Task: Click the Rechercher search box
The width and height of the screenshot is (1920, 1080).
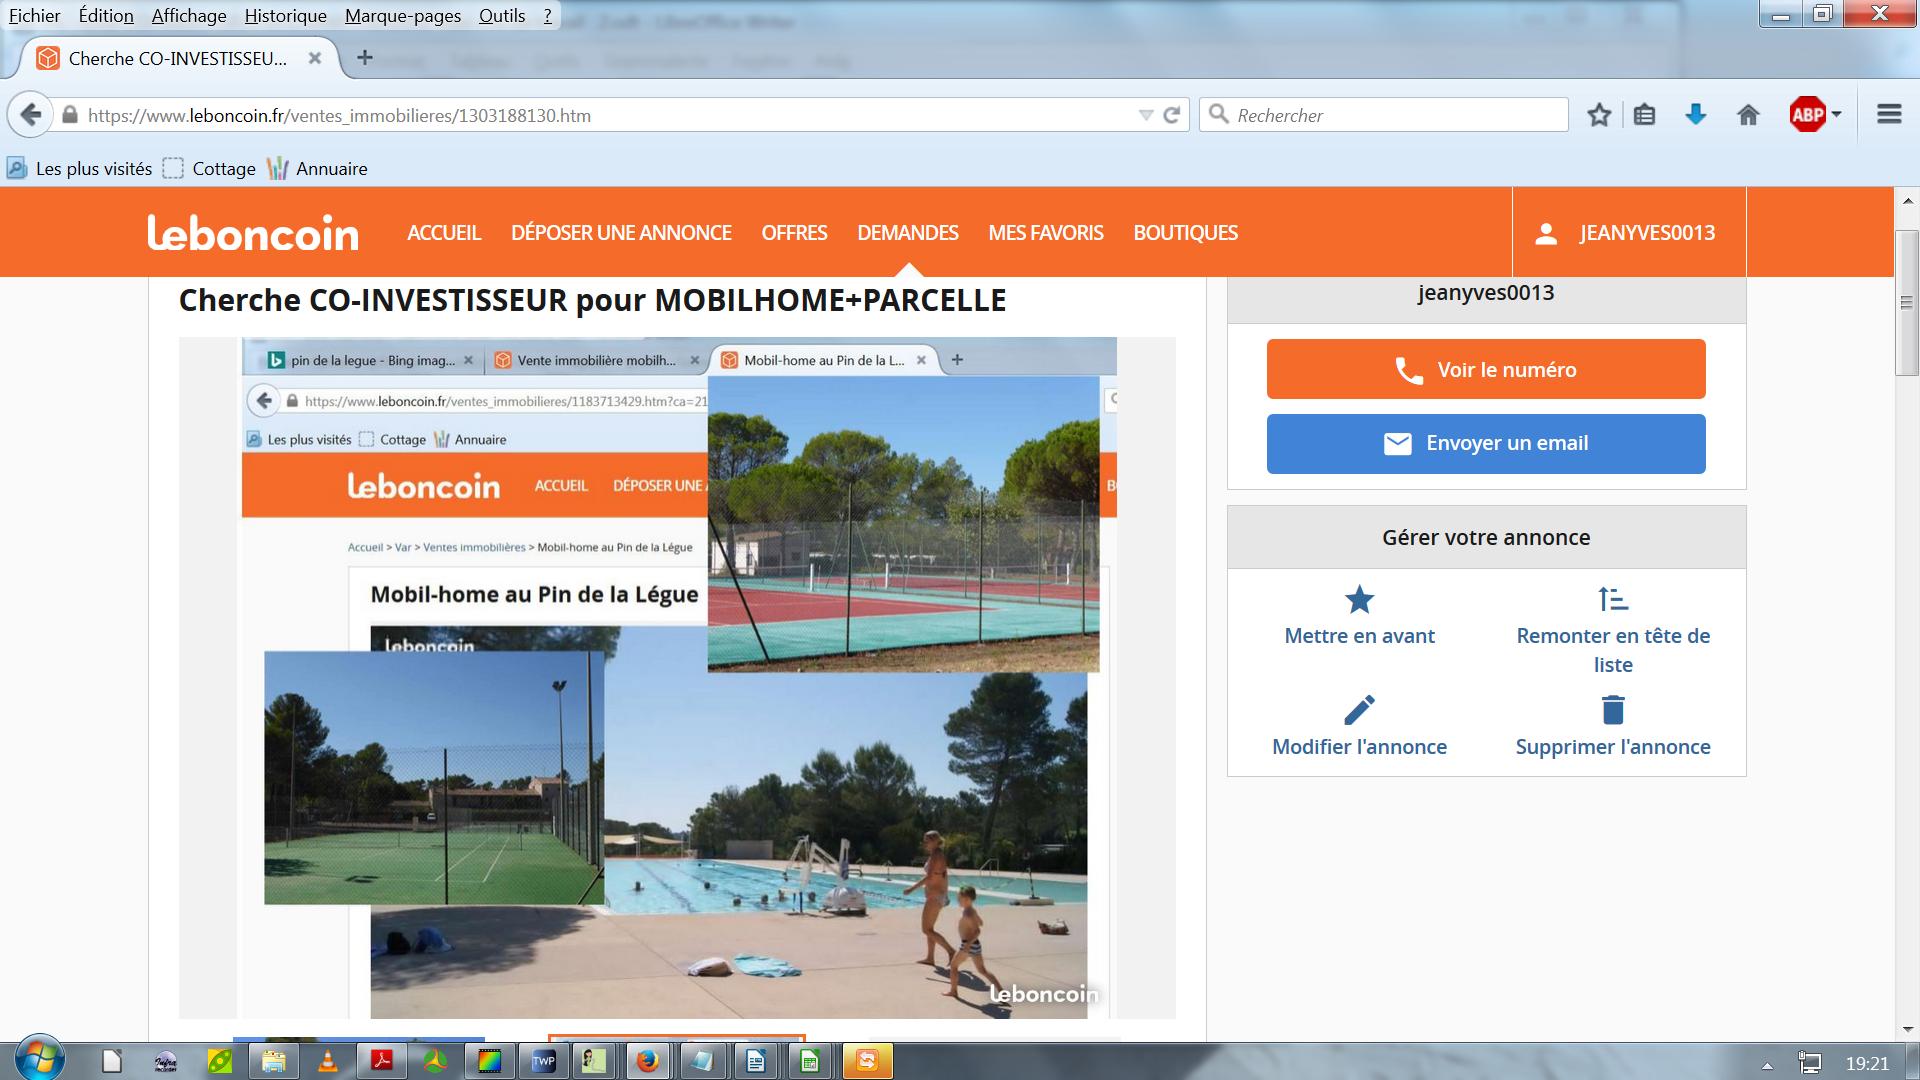Action: point(1384,115)
